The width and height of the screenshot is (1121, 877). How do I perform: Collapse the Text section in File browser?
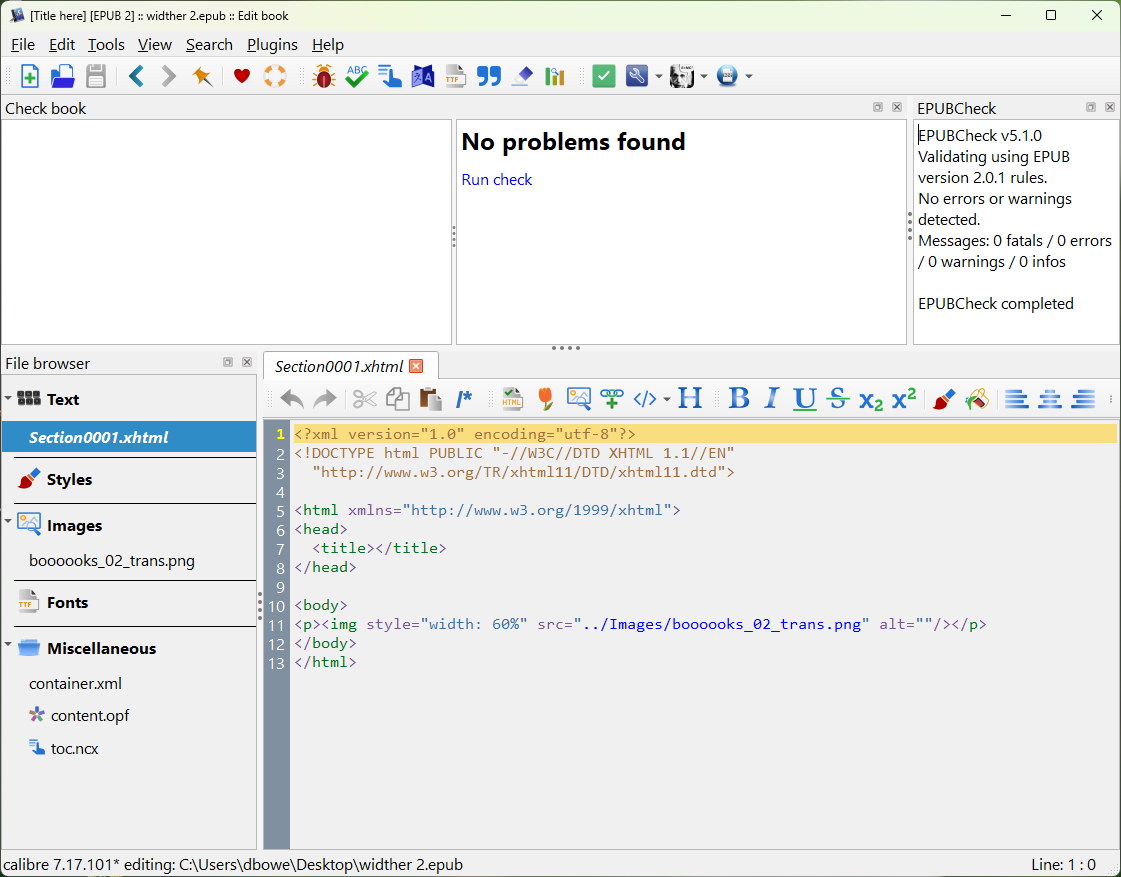click(x=8, y=398)
